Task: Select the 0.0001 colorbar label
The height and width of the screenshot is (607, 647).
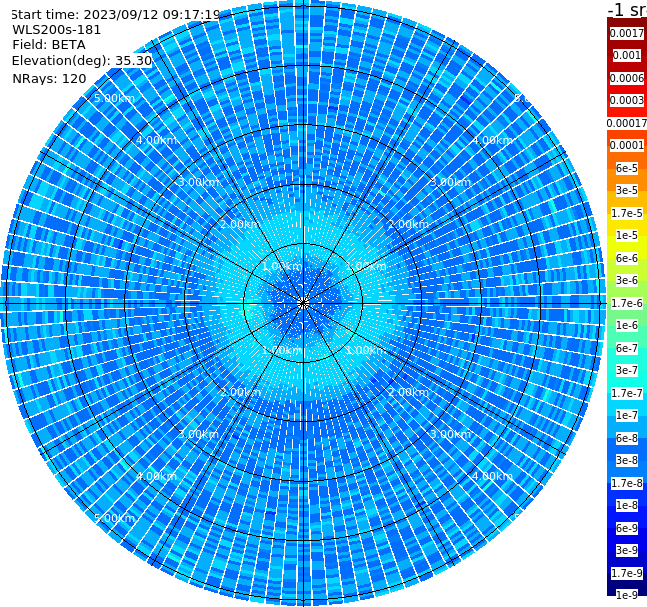Action: pyautogui.click(x=627, y=145)
